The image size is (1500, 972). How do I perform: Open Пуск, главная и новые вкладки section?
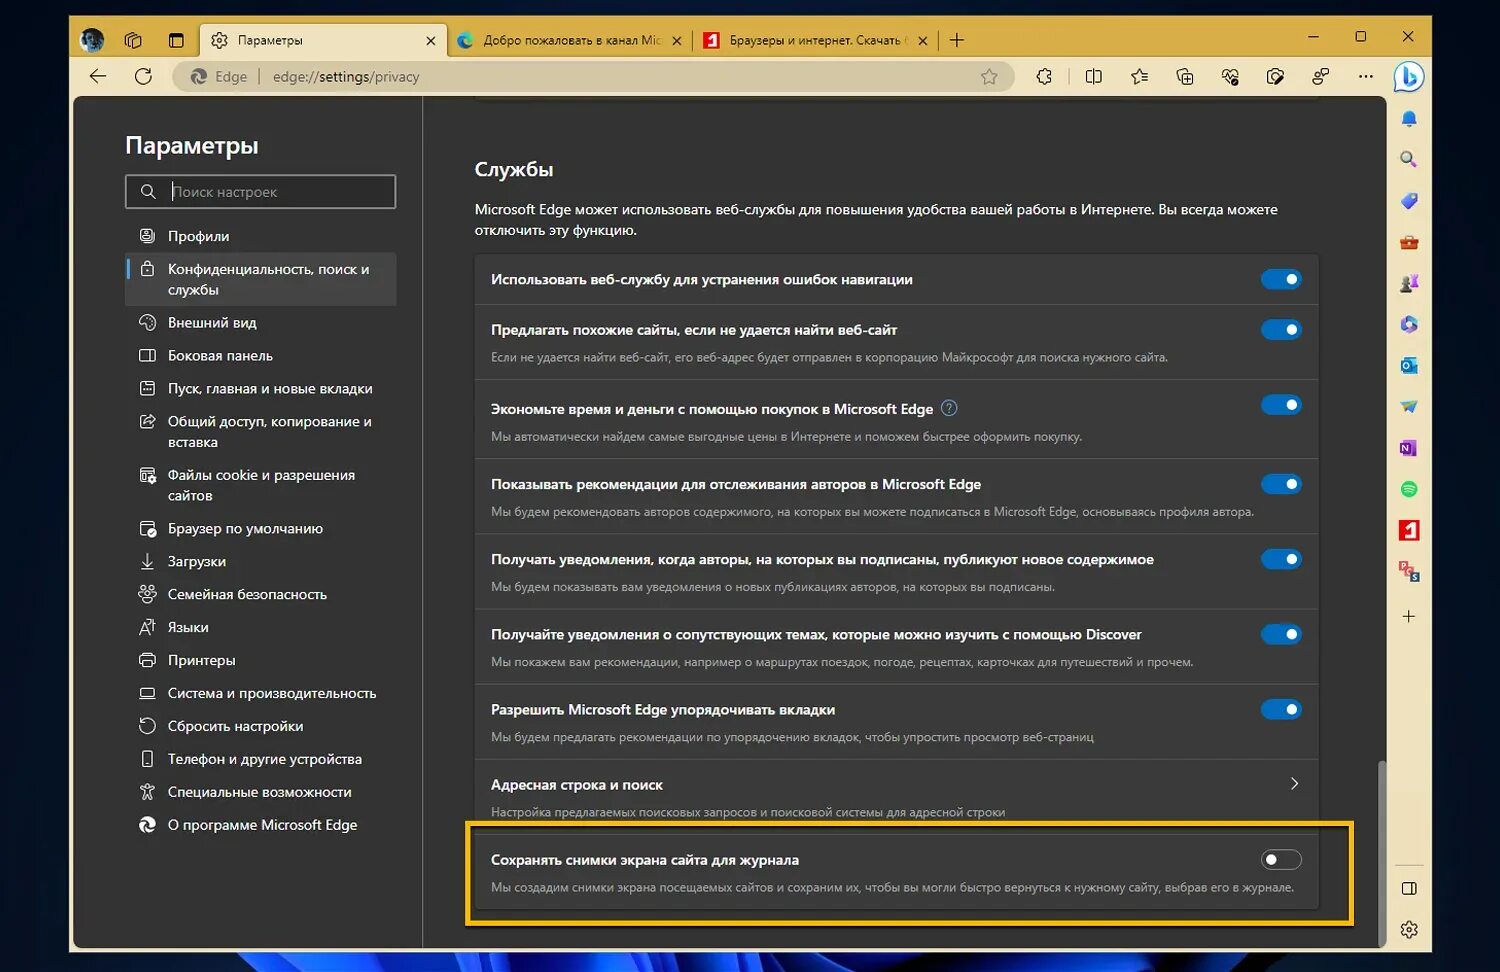(261, 388)
